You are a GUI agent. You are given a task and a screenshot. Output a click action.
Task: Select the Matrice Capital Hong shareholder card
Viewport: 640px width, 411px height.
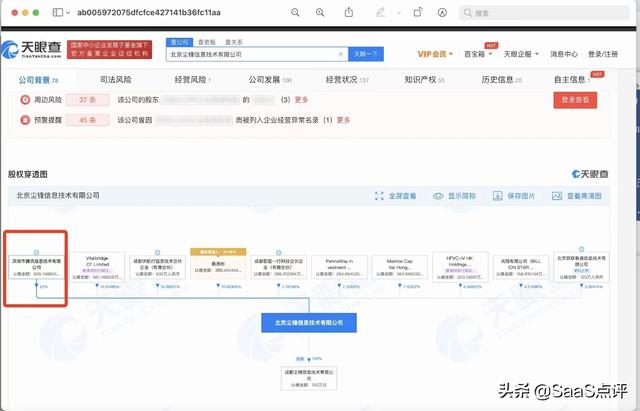tap(400, 267)
